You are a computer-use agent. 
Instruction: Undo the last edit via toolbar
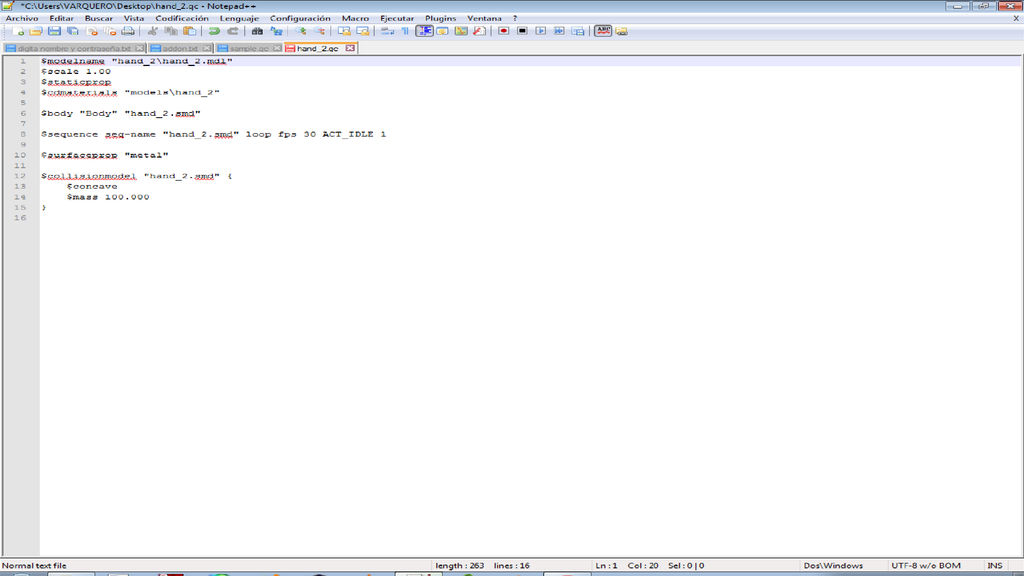pos(214,31)
